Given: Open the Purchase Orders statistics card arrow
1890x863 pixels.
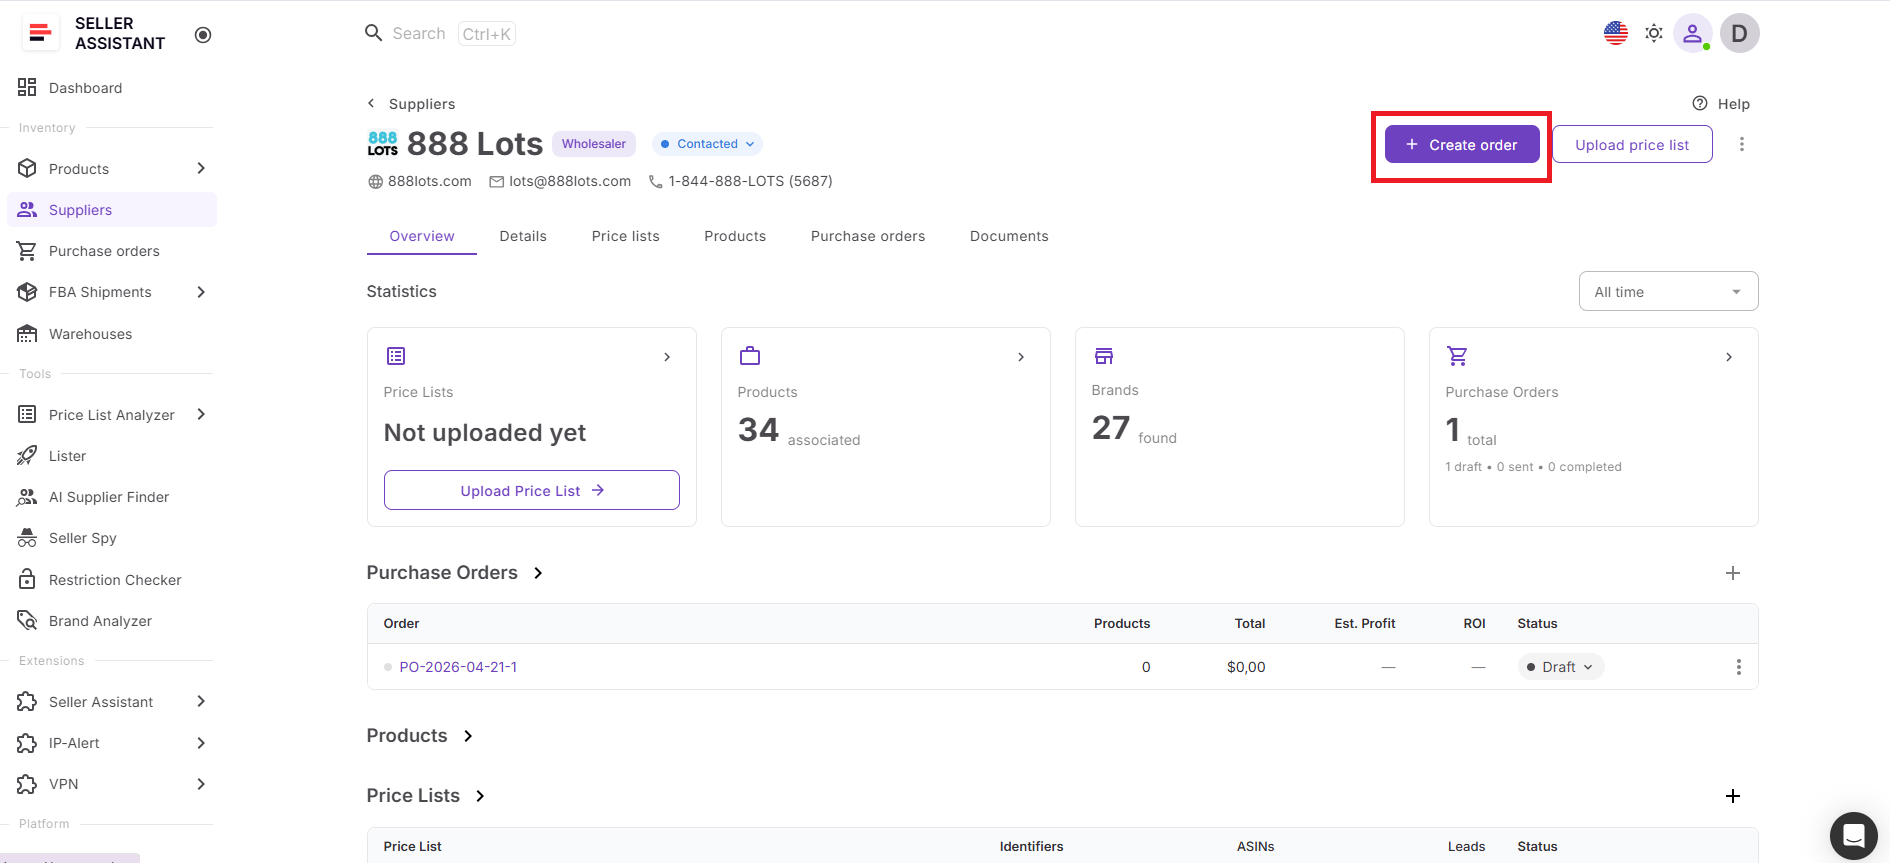Looking at the screenshot, I should [1729, 357].
